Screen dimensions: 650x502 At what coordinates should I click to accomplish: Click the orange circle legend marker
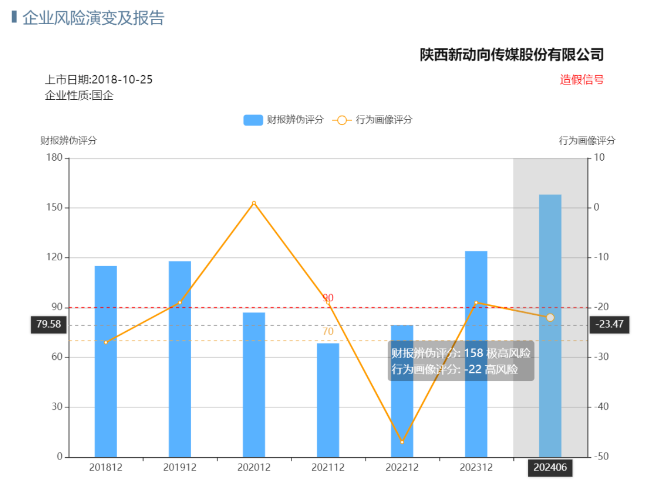pos(342,120)
